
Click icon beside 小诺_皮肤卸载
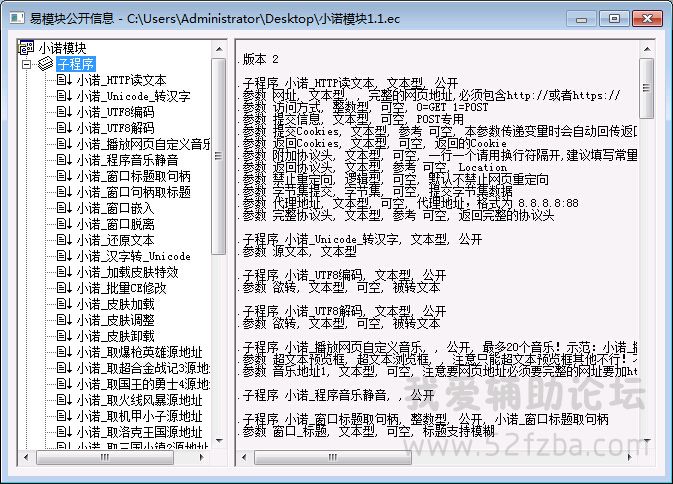tap(64, 336)
